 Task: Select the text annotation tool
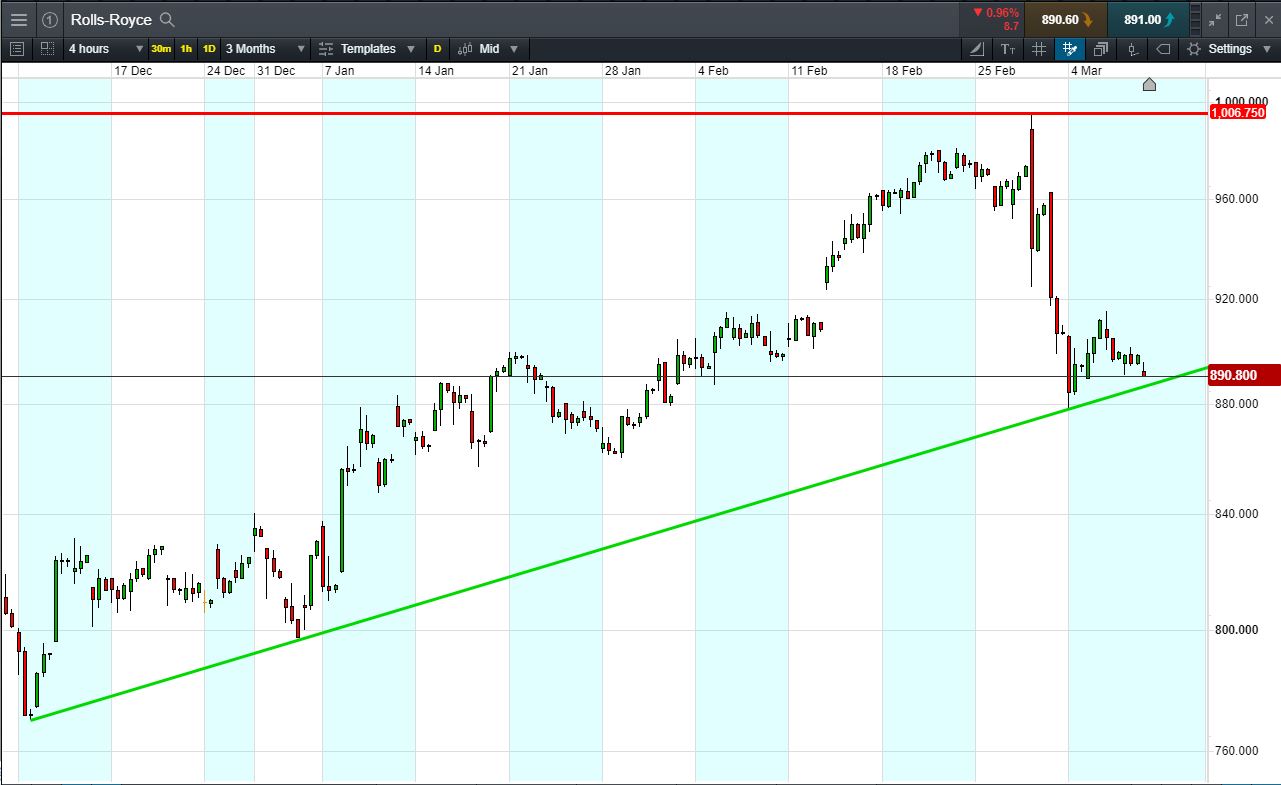1007,48
